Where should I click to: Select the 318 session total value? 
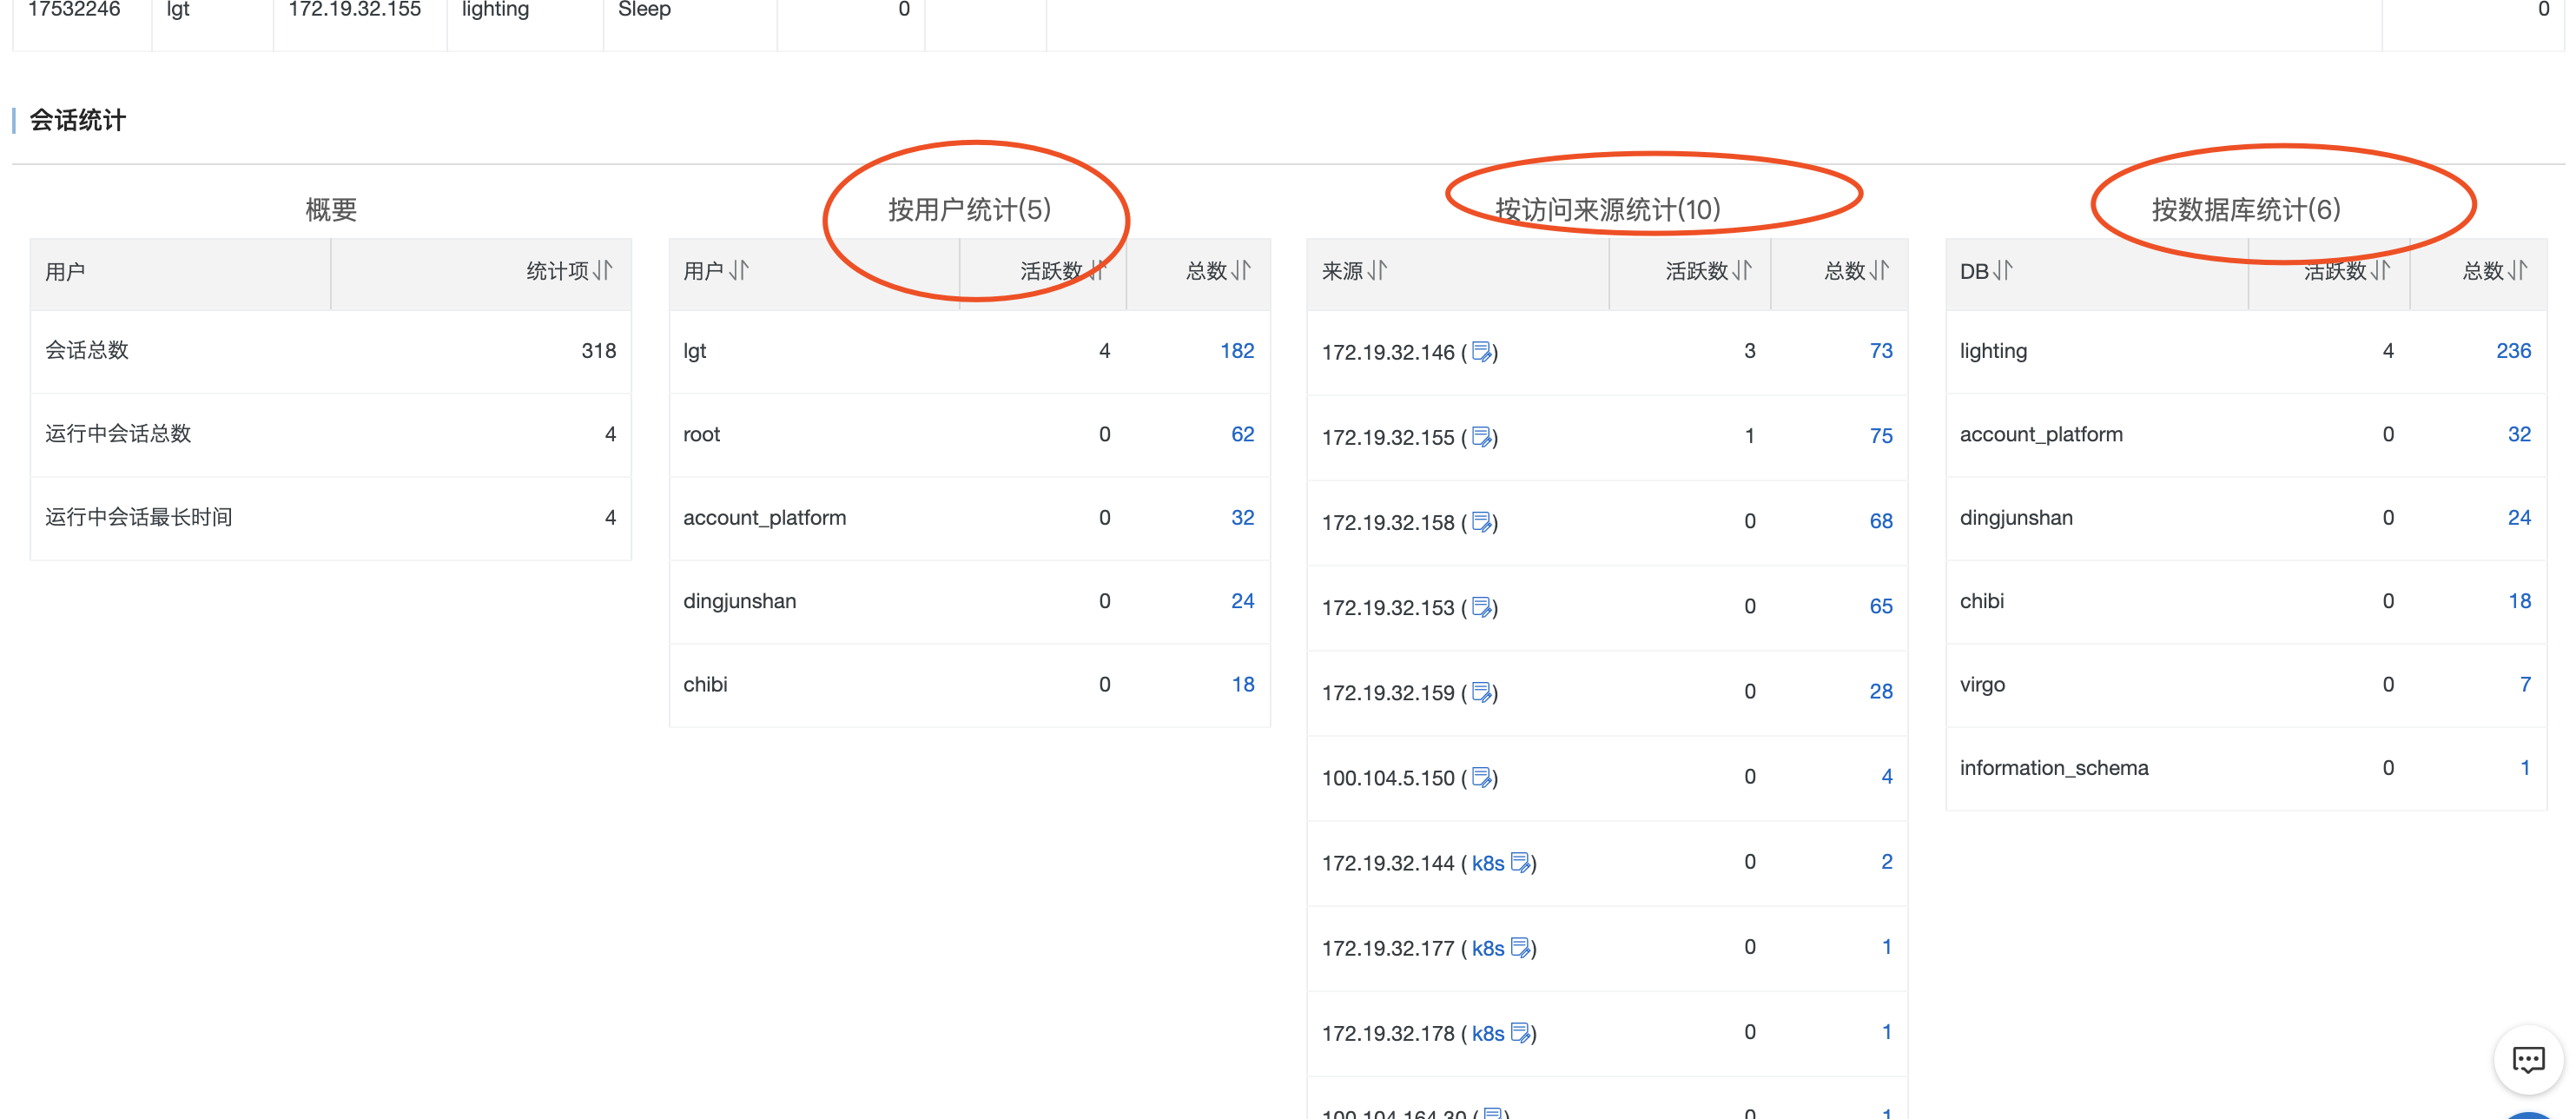[x=598, y=351]
